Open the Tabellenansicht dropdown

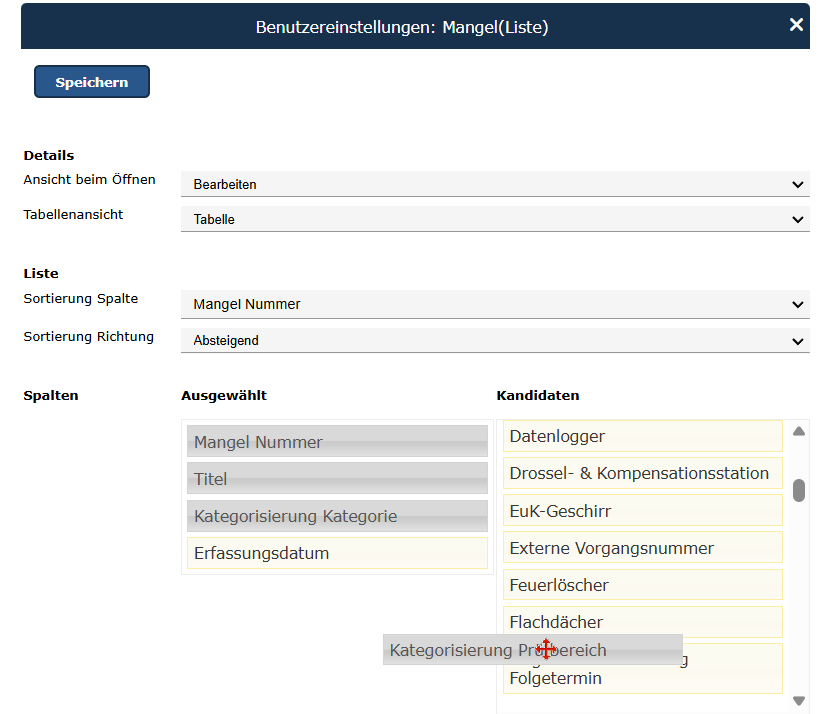click(495, 219)
